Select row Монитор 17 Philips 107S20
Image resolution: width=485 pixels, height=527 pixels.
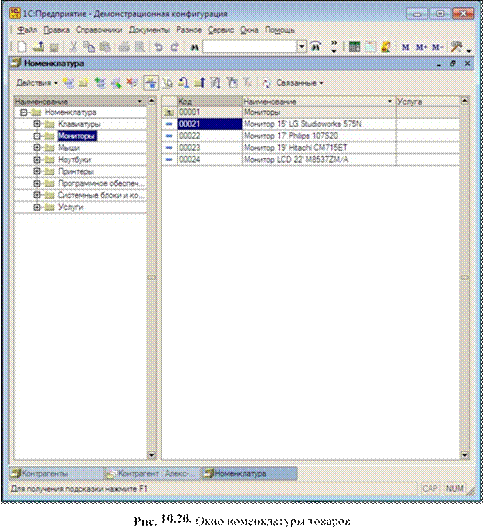coord(311,136)
